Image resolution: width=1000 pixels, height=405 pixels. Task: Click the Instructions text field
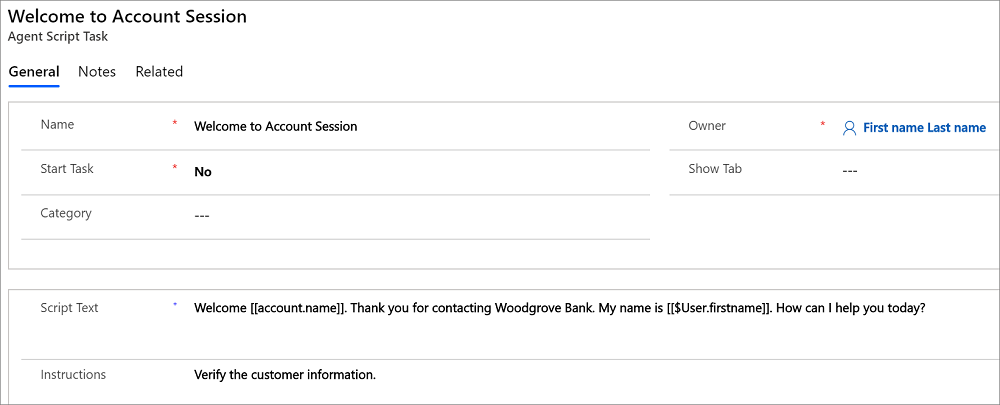coord(594,374)
